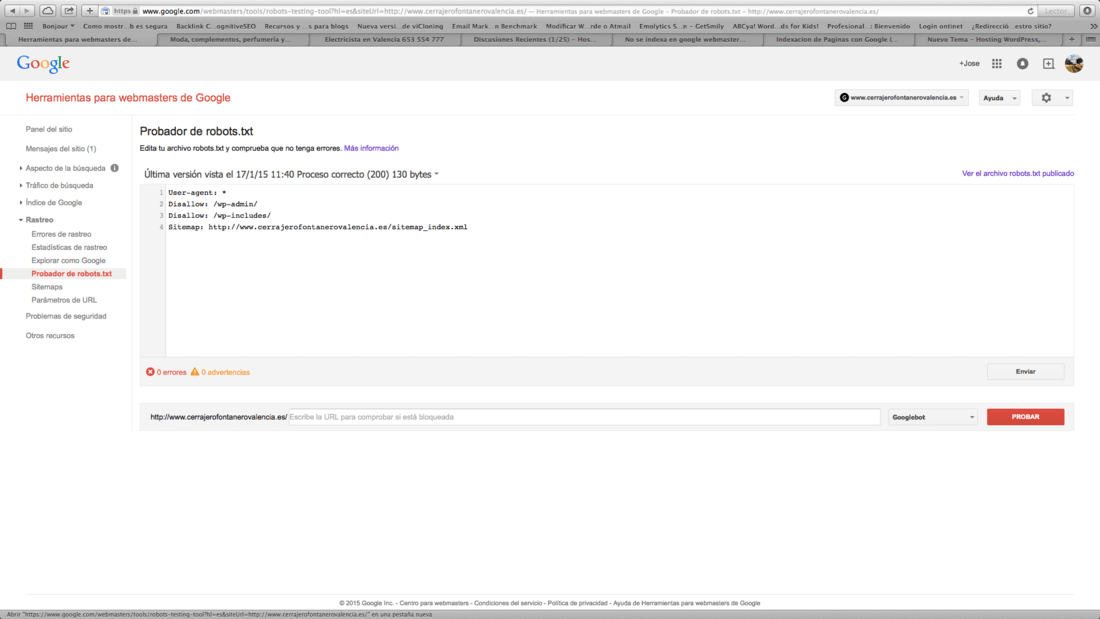Viewport: 1100px width, 619px height.
Task: Open the Bonjour bookmarks dropdown
Action: [58, 26]
